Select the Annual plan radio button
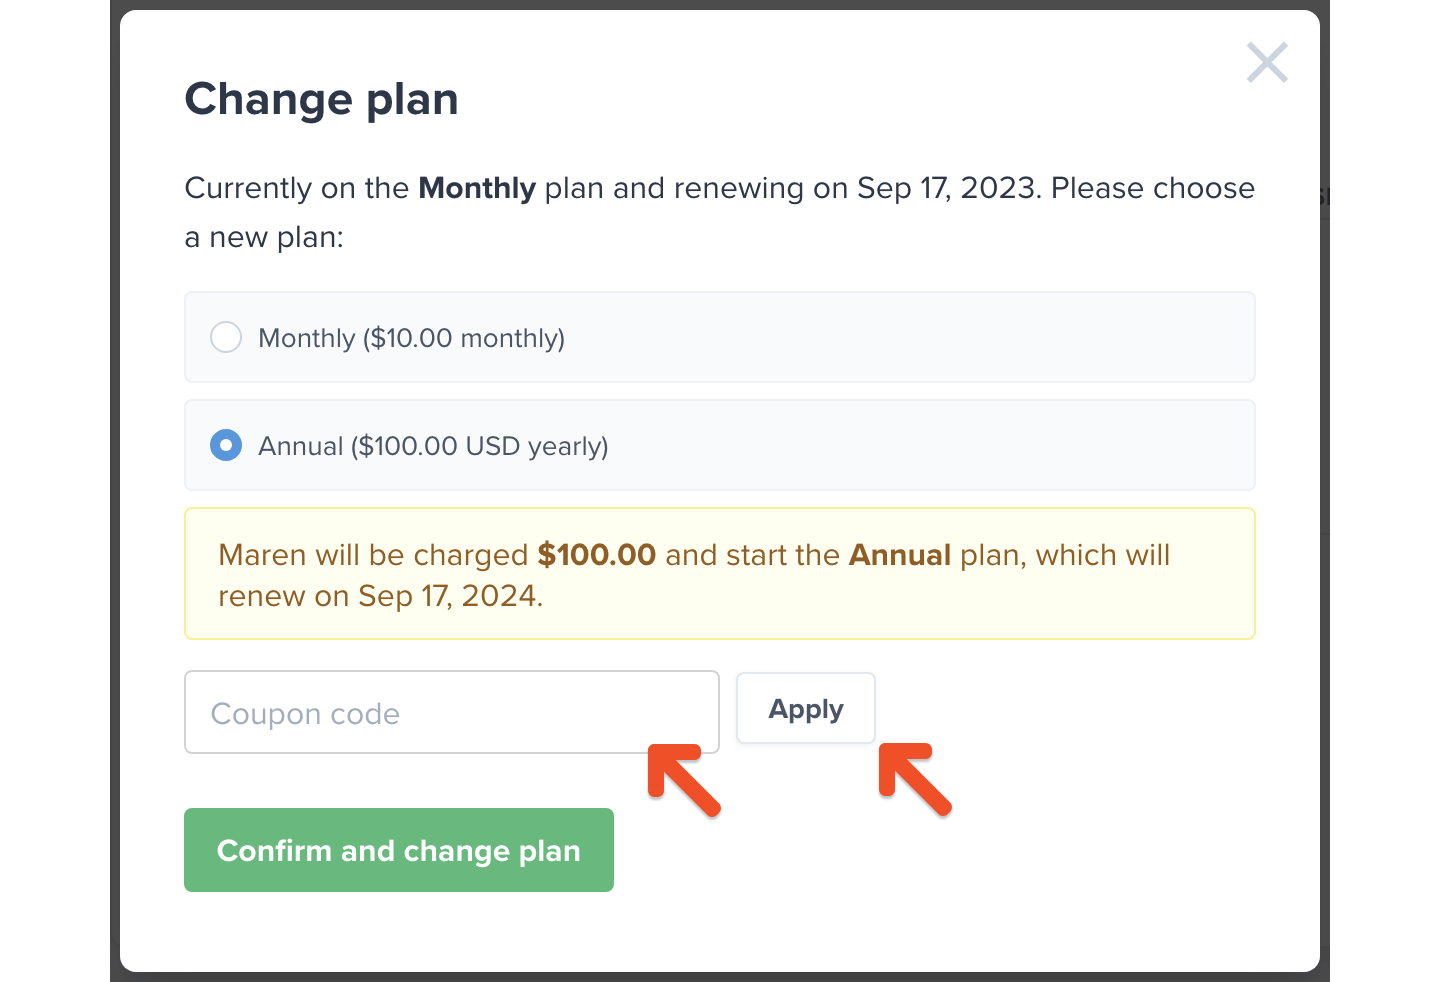 (x=226, y=445)
